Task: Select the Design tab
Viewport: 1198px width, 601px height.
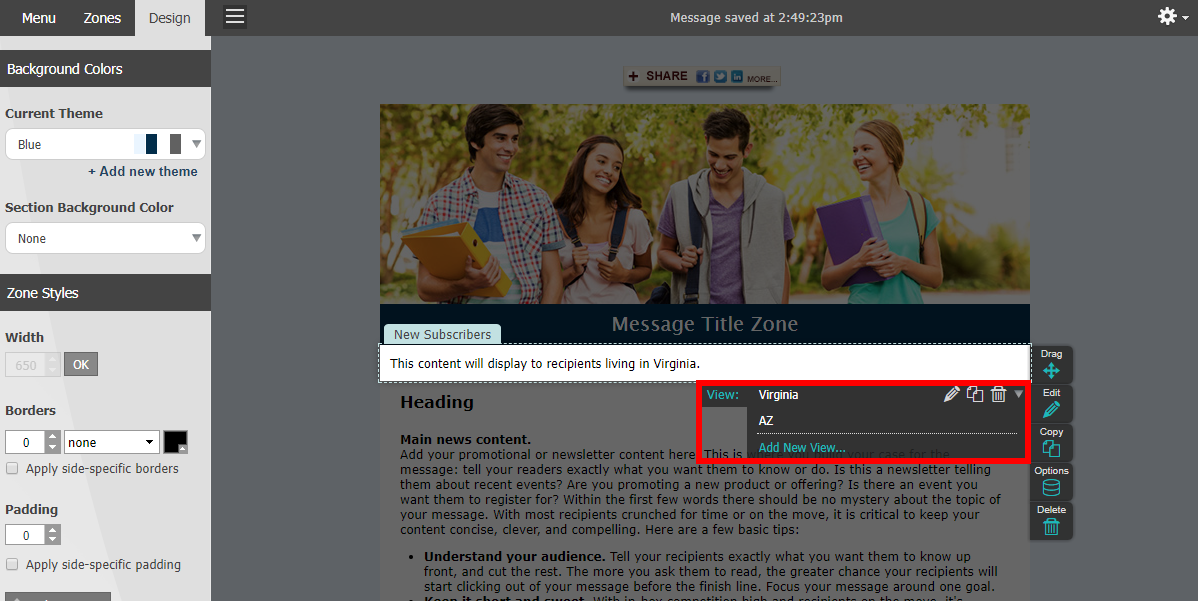Action: tap(170, 18)
